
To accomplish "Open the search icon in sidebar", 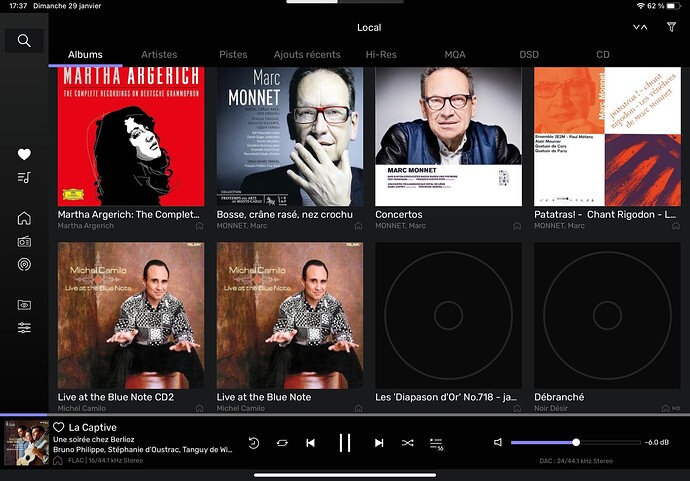I will click(24, 40).
